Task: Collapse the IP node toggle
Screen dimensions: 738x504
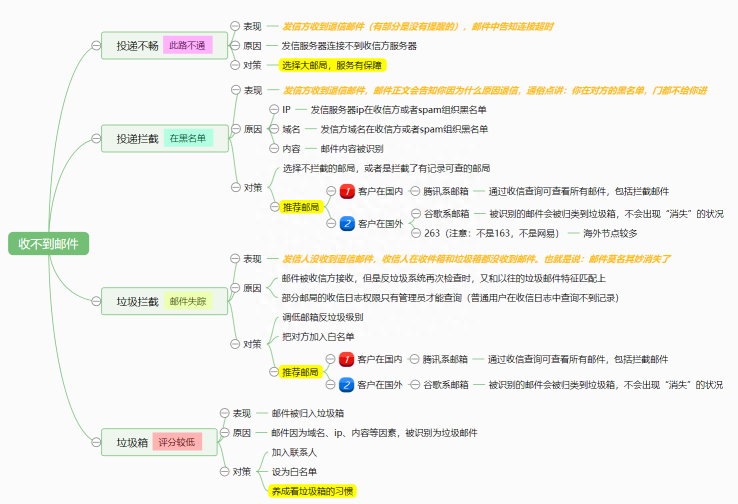Action: click(x=274, y=109)
